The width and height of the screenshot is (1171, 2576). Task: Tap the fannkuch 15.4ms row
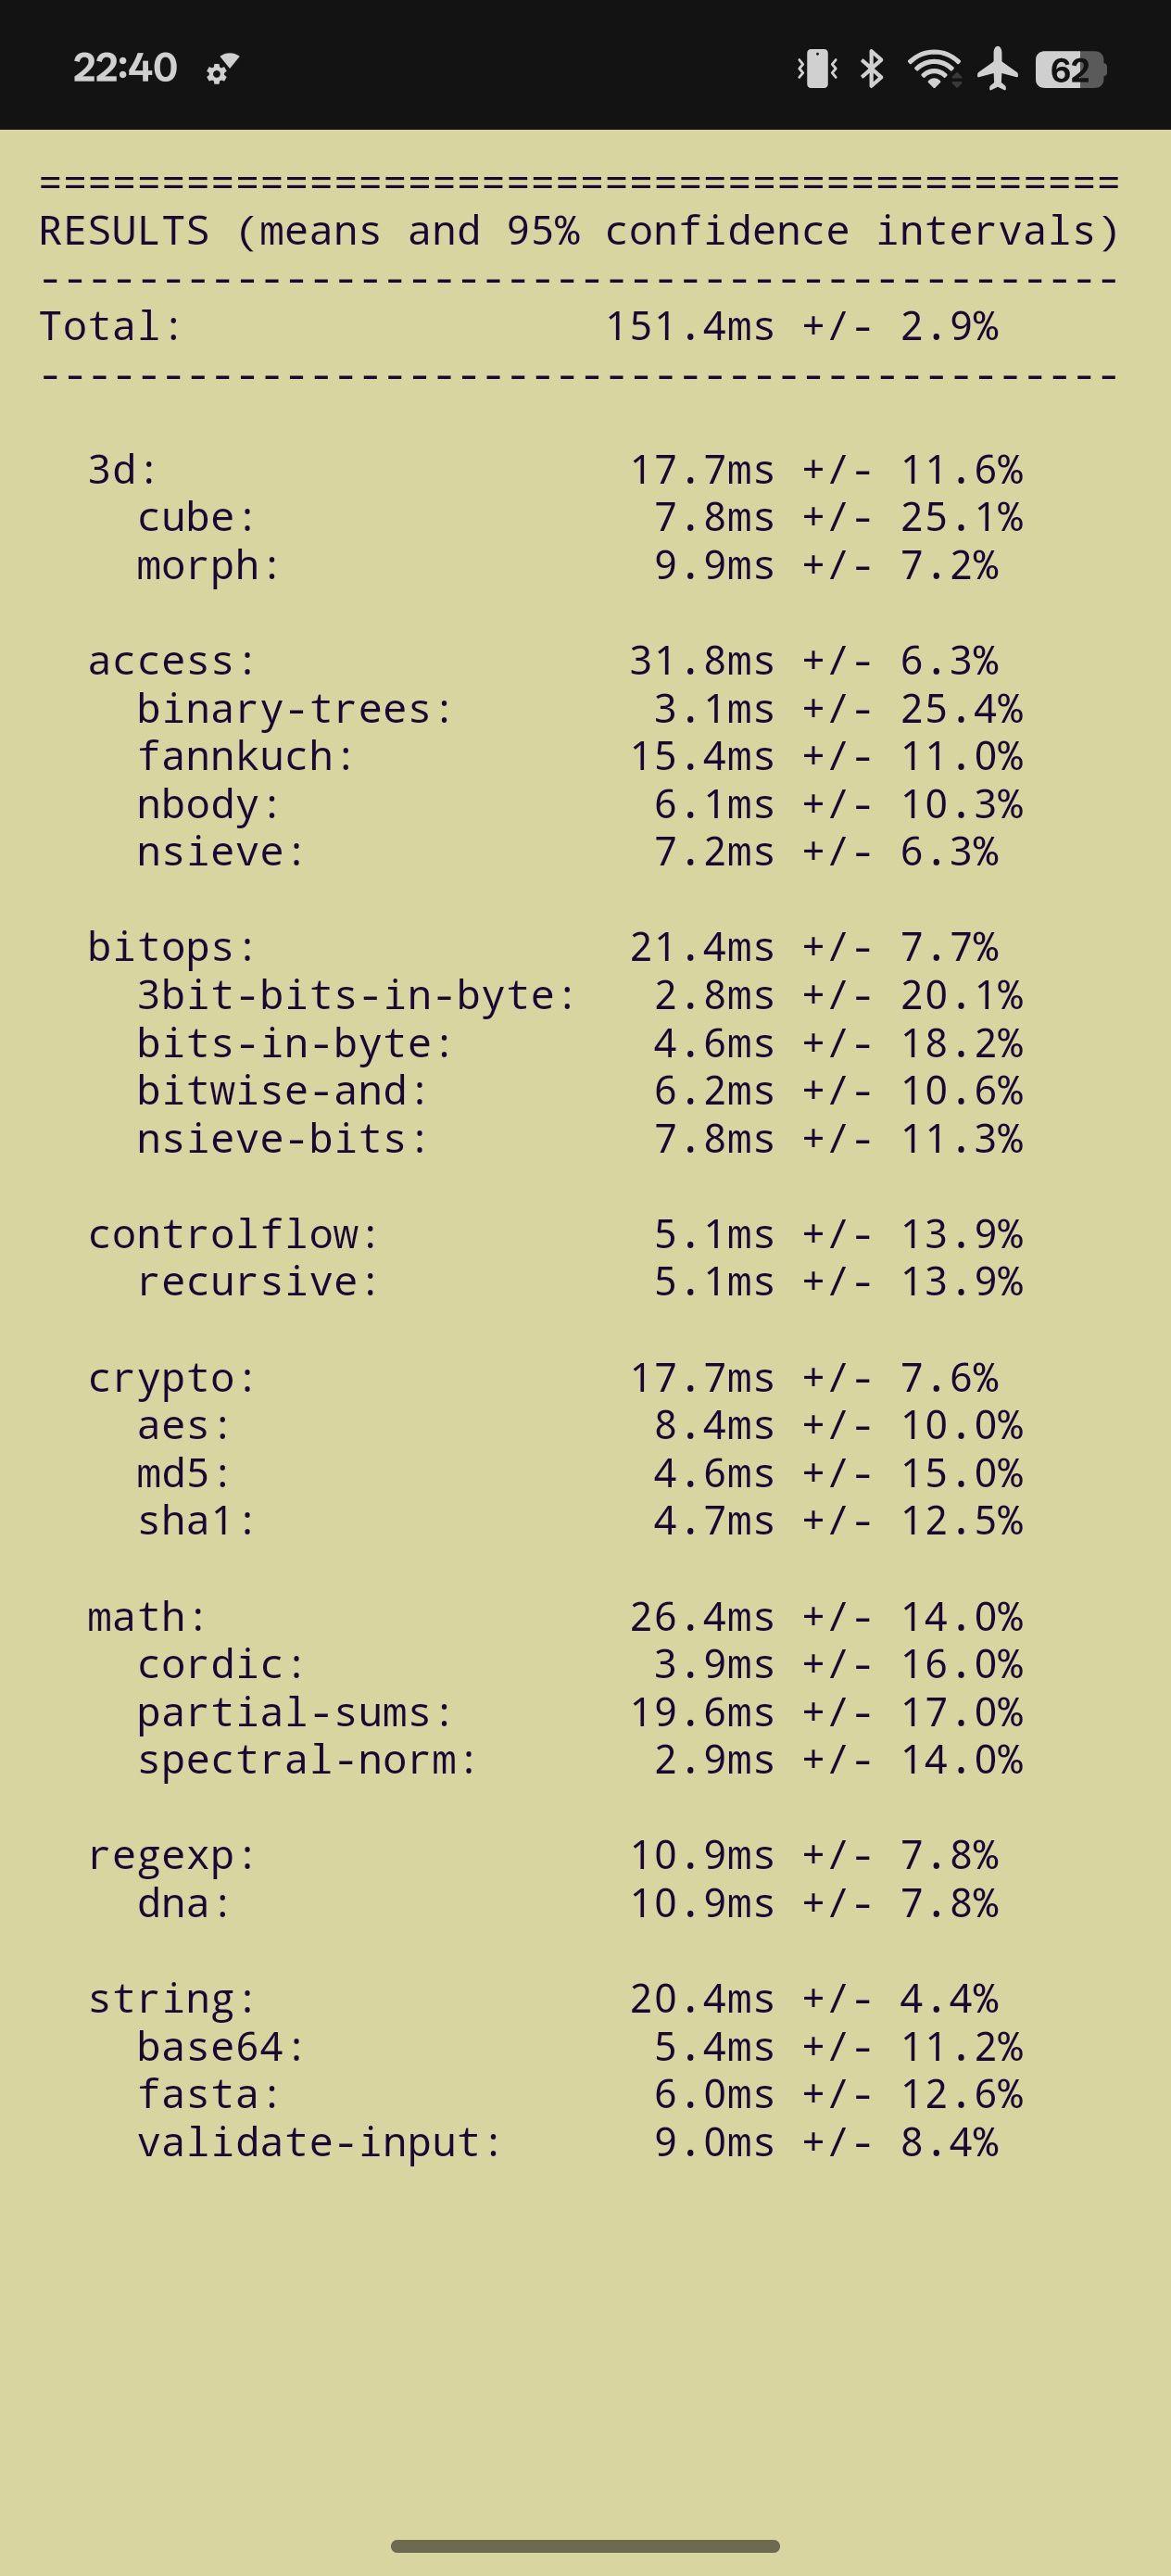(580, 757)
